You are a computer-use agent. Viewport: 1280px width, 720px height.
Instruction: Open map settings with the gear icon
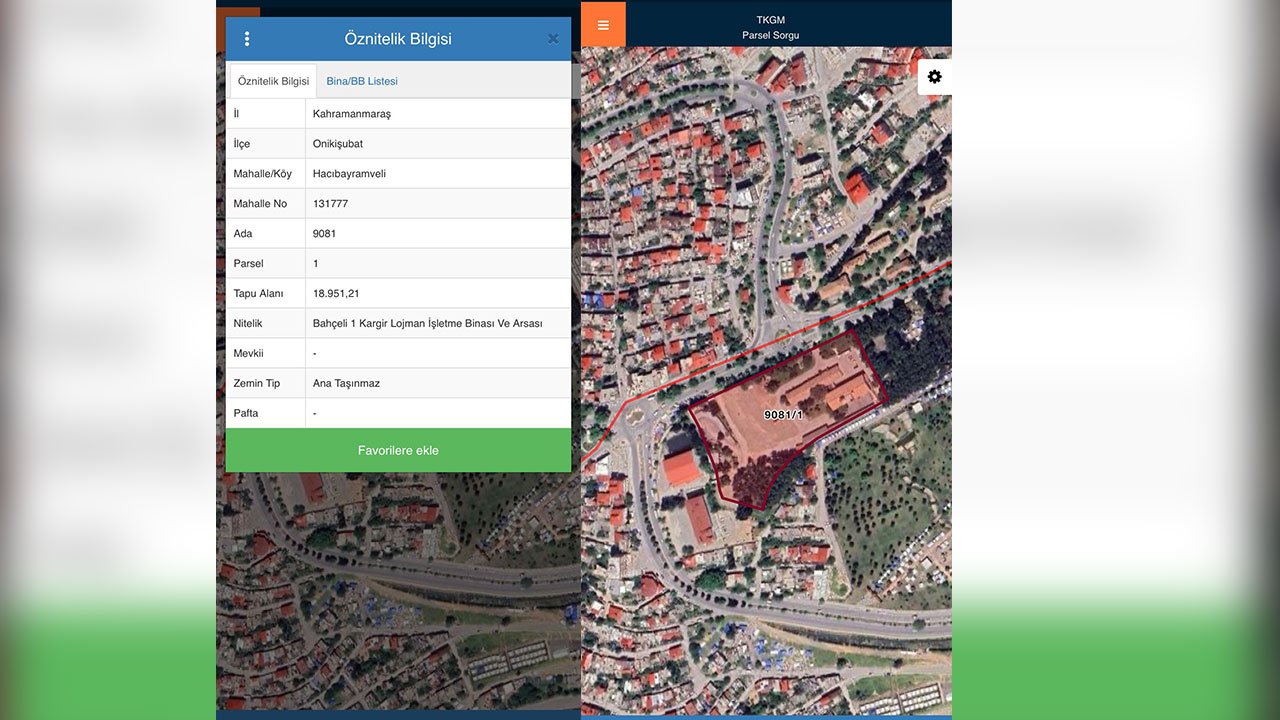[935, 77]
